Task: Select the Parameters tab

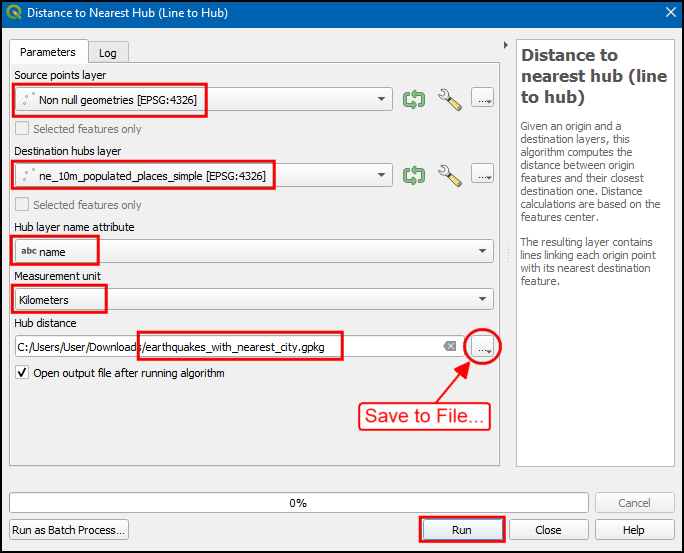Action: [x=48, y=52]
